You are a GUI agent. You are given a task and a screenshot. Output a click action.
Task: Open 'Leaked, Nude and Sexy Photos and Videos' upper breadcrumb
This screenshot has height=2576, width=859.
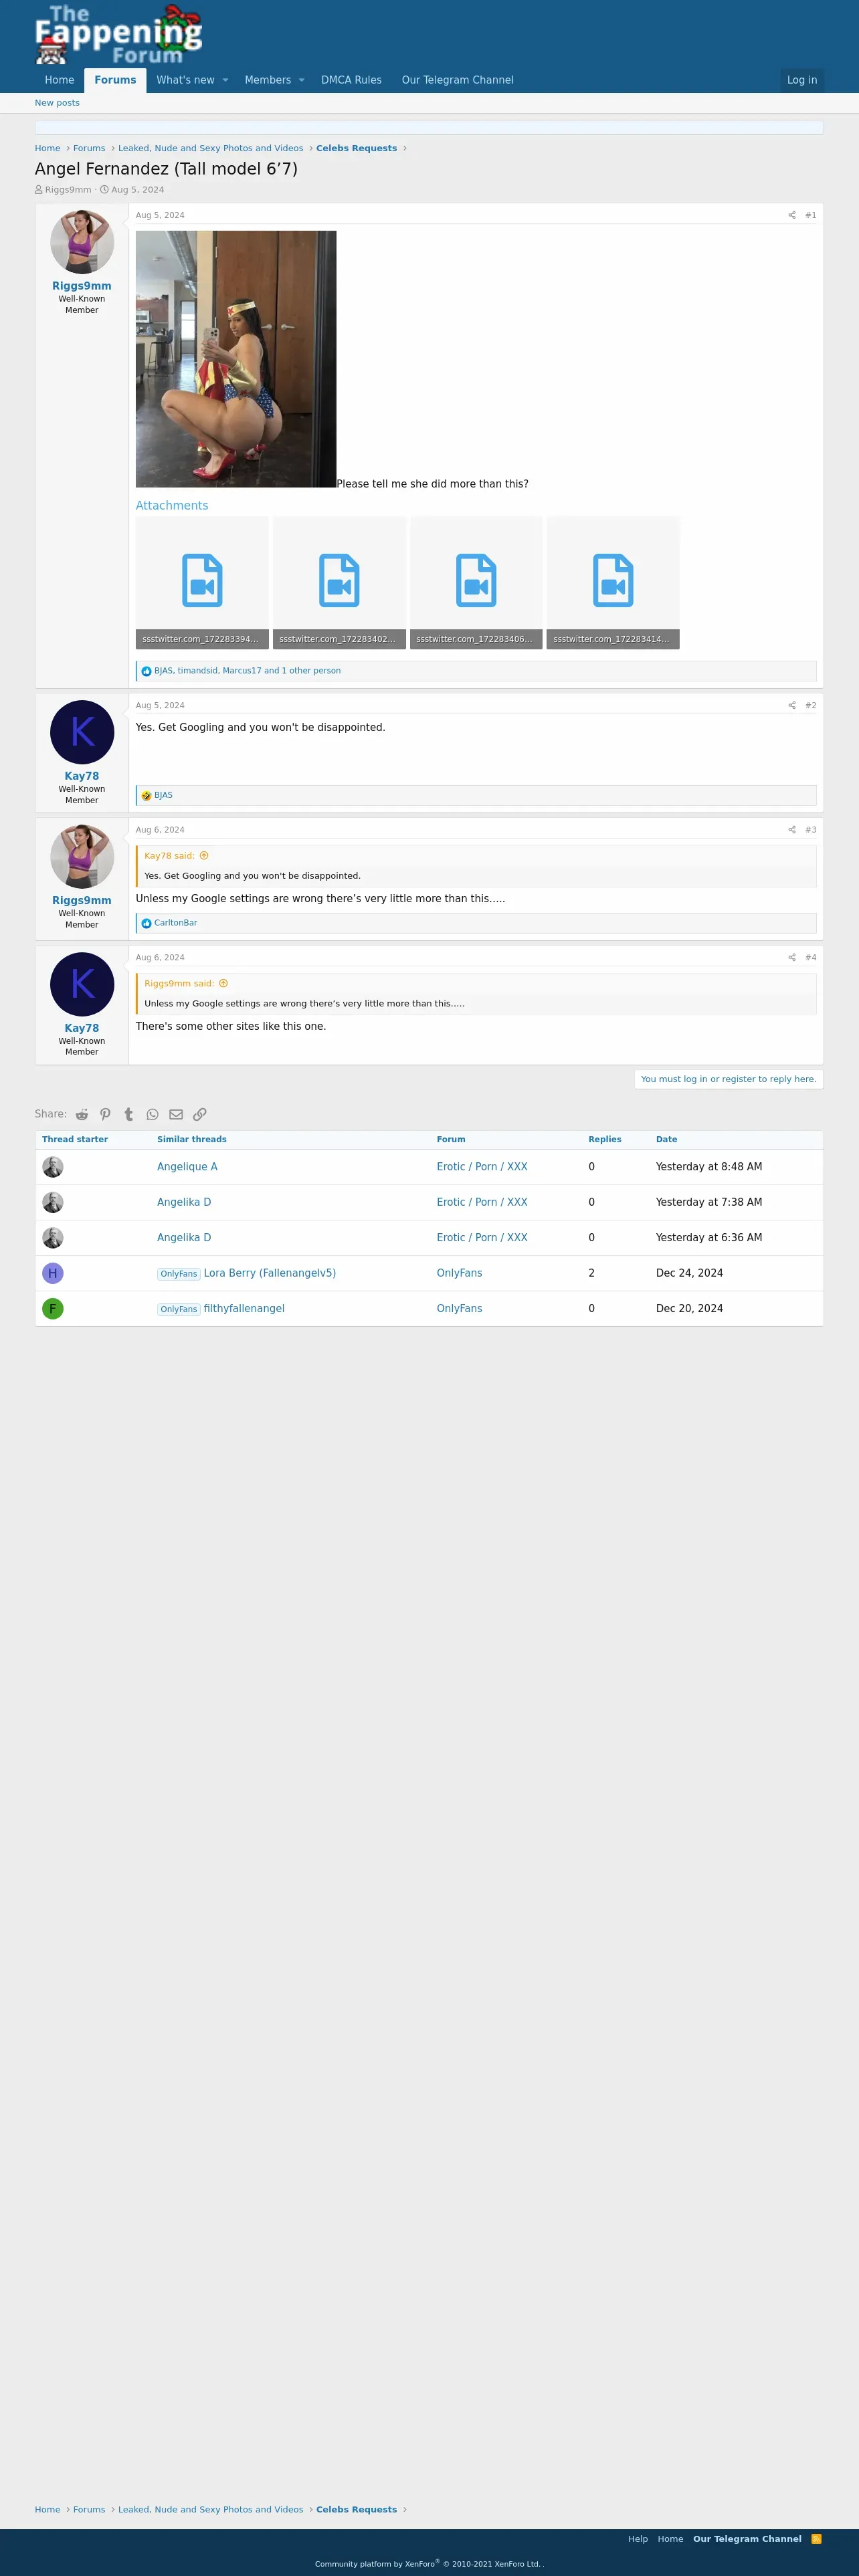pos(210,148)
